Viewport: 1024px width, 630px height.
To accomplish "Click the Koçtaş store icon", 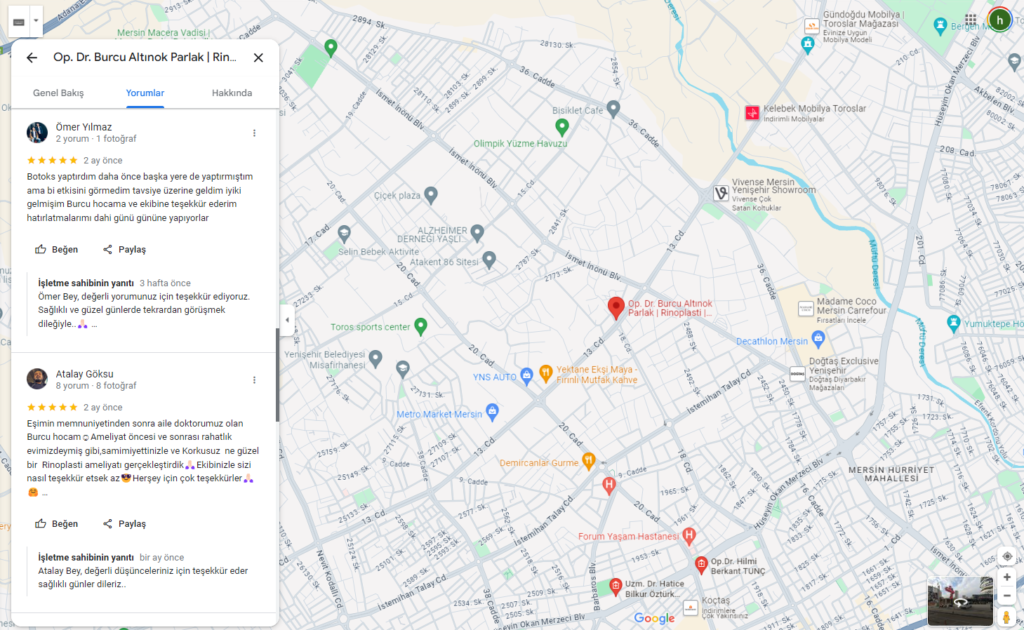I will pyautogui.click(x=691, y=608).
